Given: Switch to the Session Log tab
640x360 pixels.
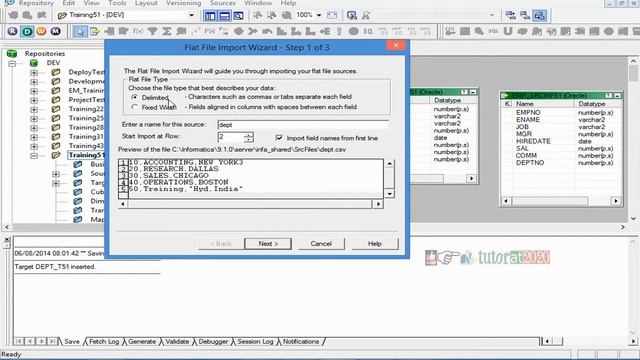Looking at the screenshot, I should coord(255,342).
